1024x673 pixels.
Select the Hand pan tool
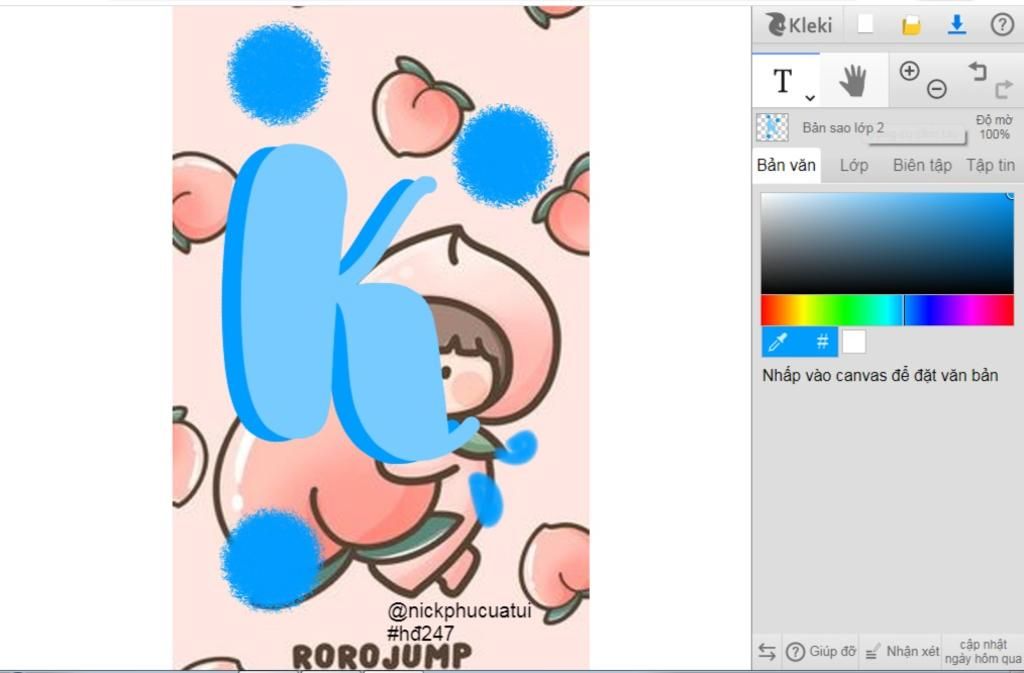[853, 82]
